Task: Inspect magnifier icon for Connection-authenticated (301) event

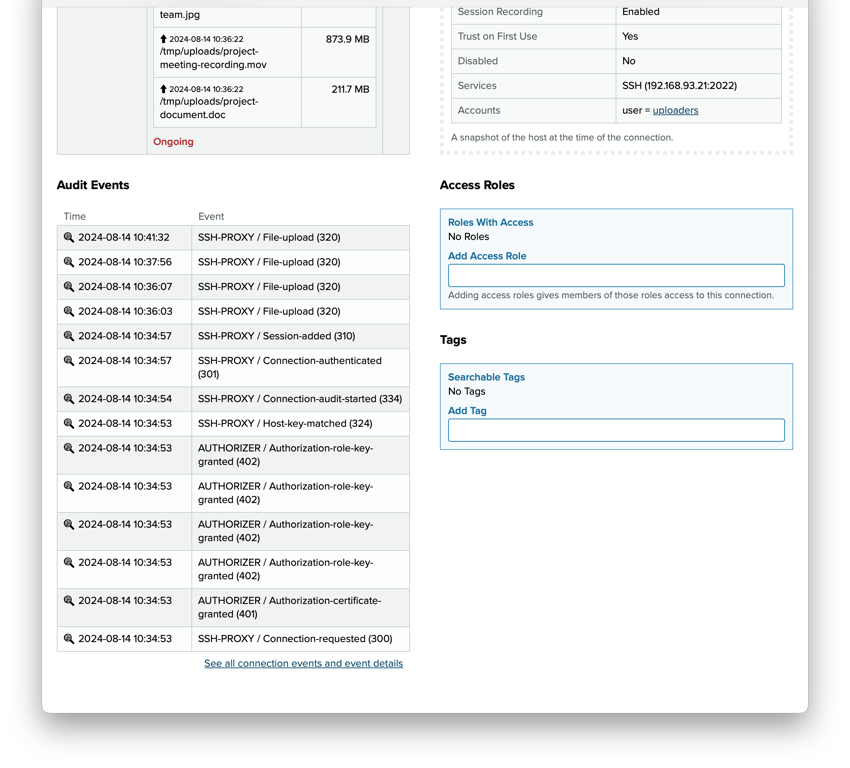Action: click(69, 360)
